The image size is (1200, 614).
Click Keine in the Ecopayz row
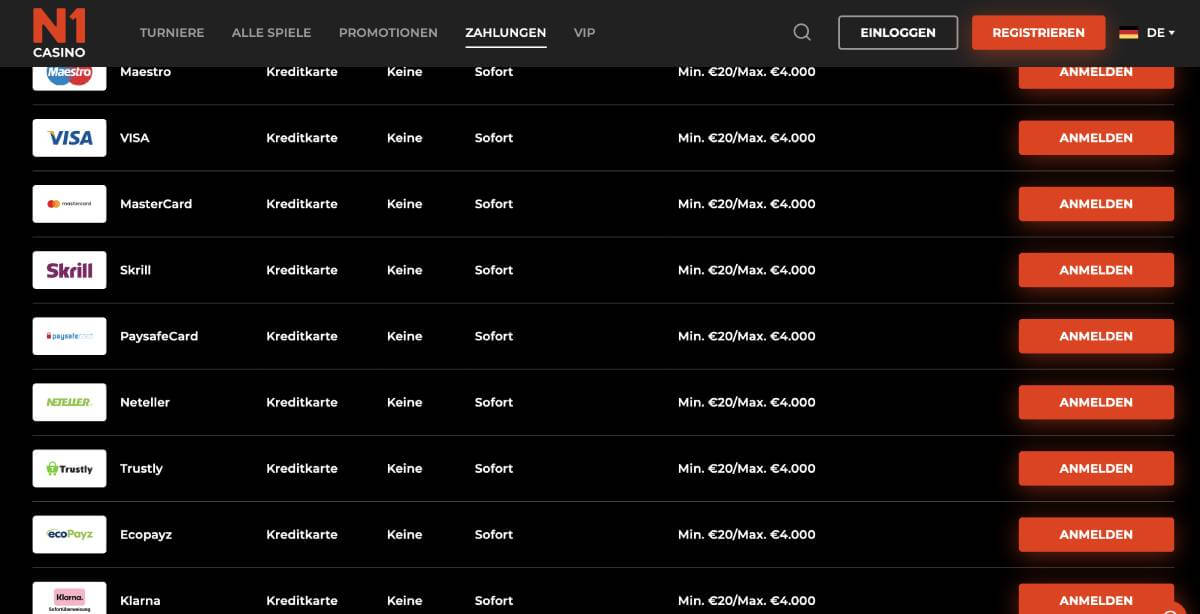pyautogui.click(x=404, y=534)
